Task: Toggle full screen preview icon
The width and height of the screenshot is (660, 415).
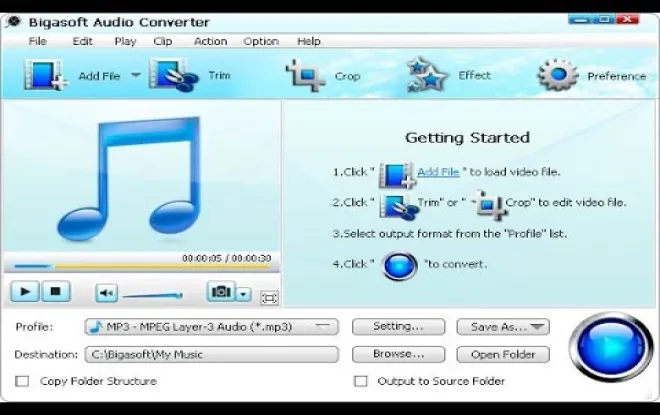Action: click(269, 298)
